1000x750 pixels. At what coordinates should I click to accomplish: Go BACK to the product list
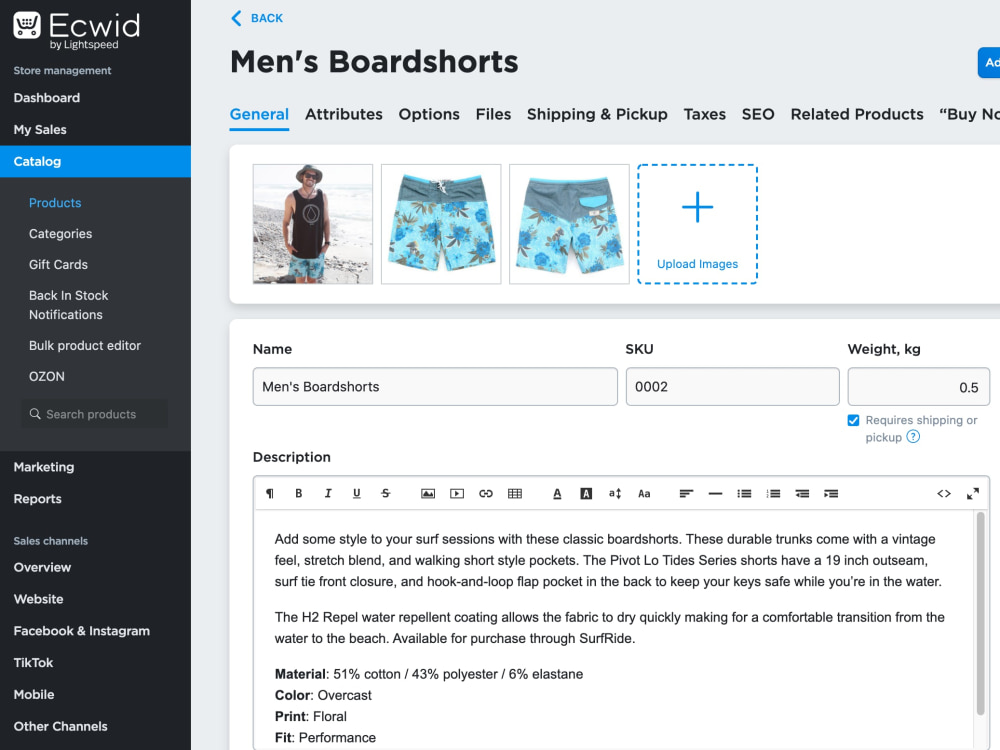[267, 18]
